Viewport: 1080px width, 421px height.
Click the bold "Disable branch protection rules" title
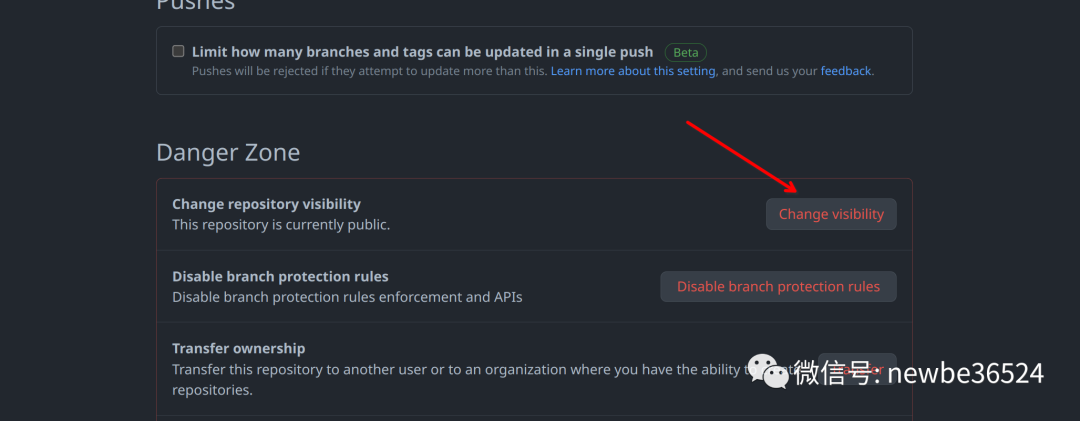pyautogui.click(x=280, y=276)
